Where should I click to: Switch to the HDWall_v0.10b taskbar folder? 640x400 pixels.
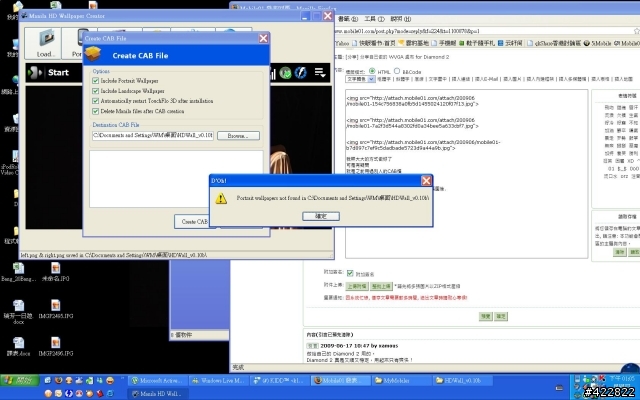[463, 380]
